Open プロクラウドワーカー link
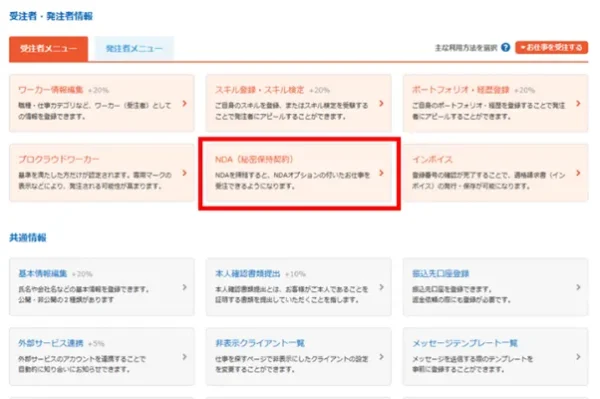 59,159
